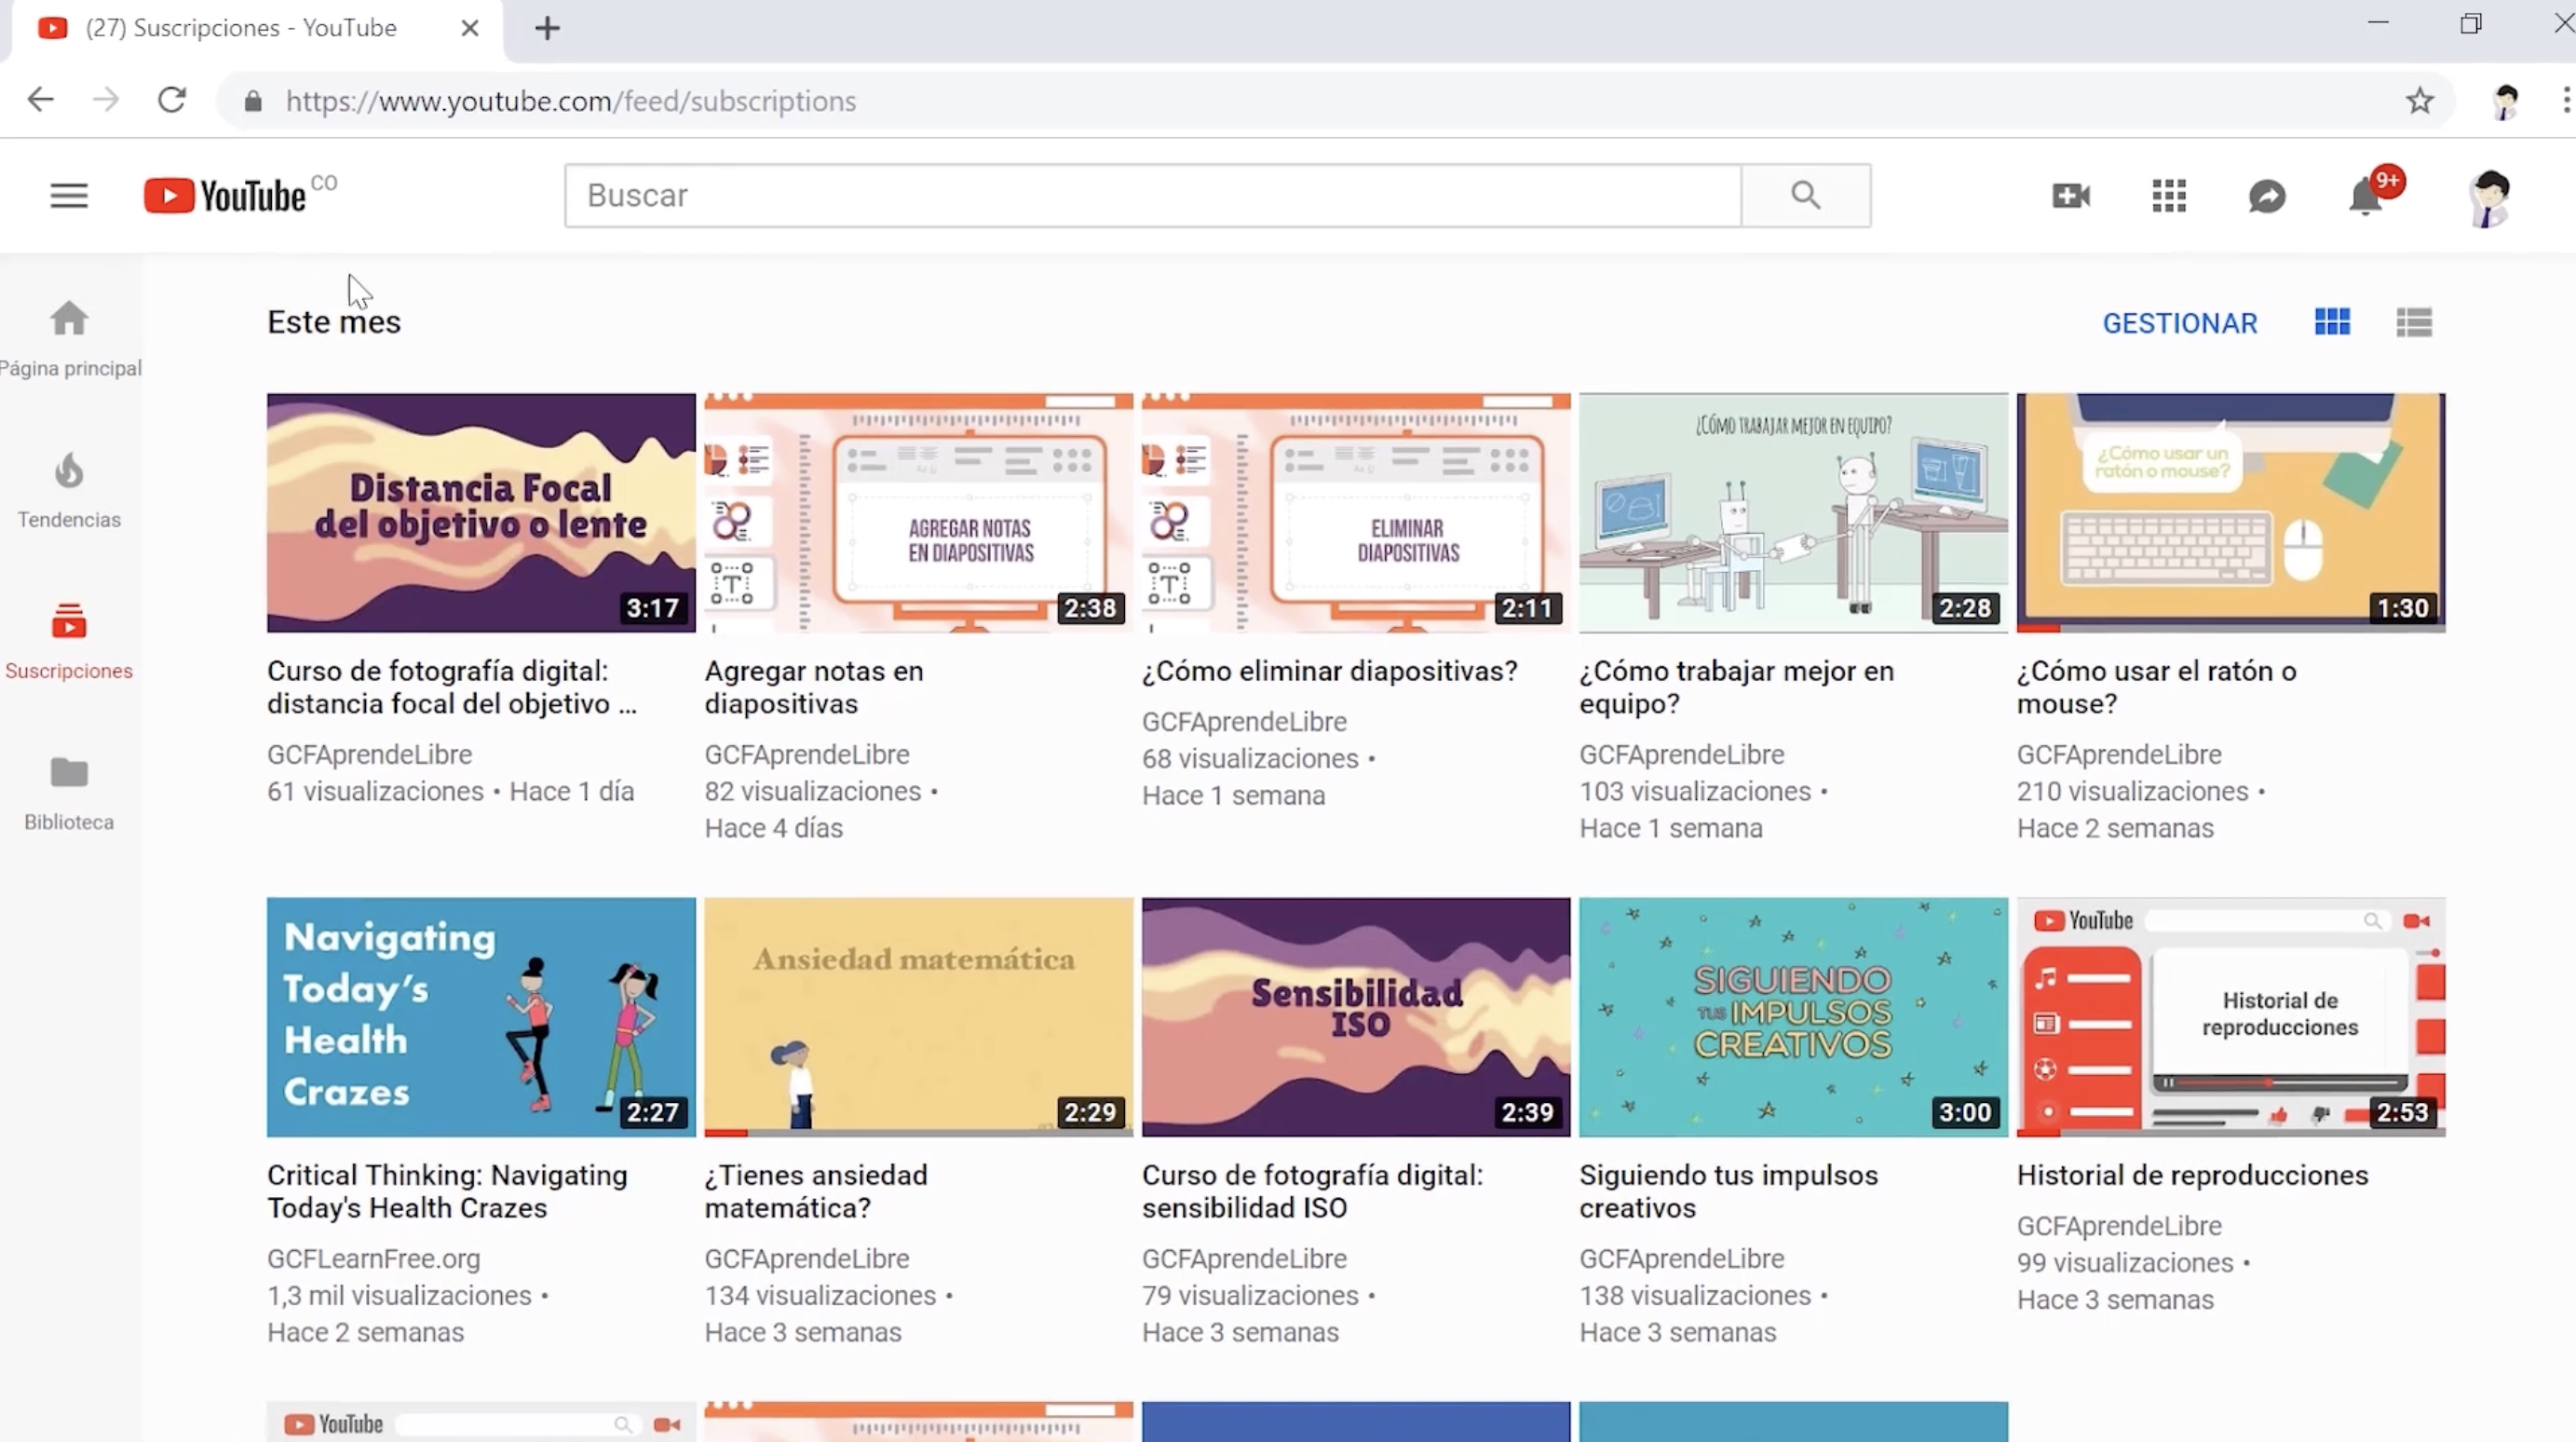Image resolution: width=2576 pixels, height=1442 pixels.
Task: Click the GESTIONAR link
Action: coord(2180,323)
